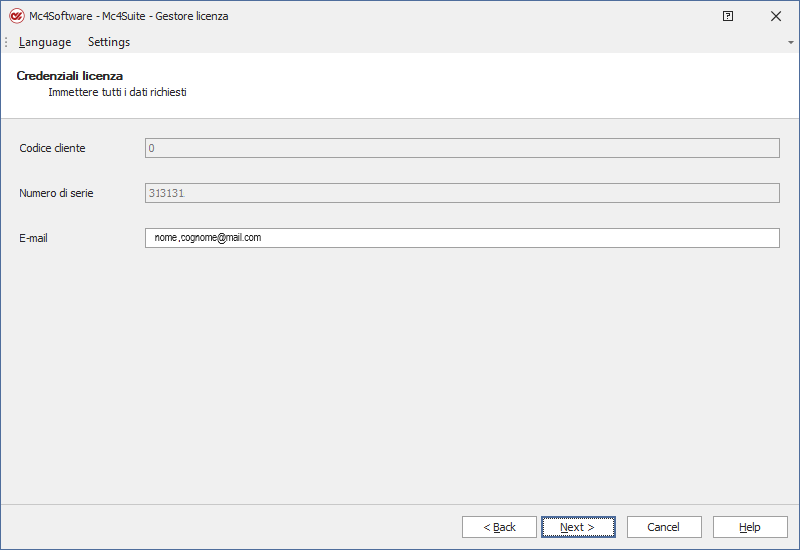This screenshot has height=550, width=800.
Task: Click the Mc4Software logo icon in title bar
Action: (x=16, y=16)
